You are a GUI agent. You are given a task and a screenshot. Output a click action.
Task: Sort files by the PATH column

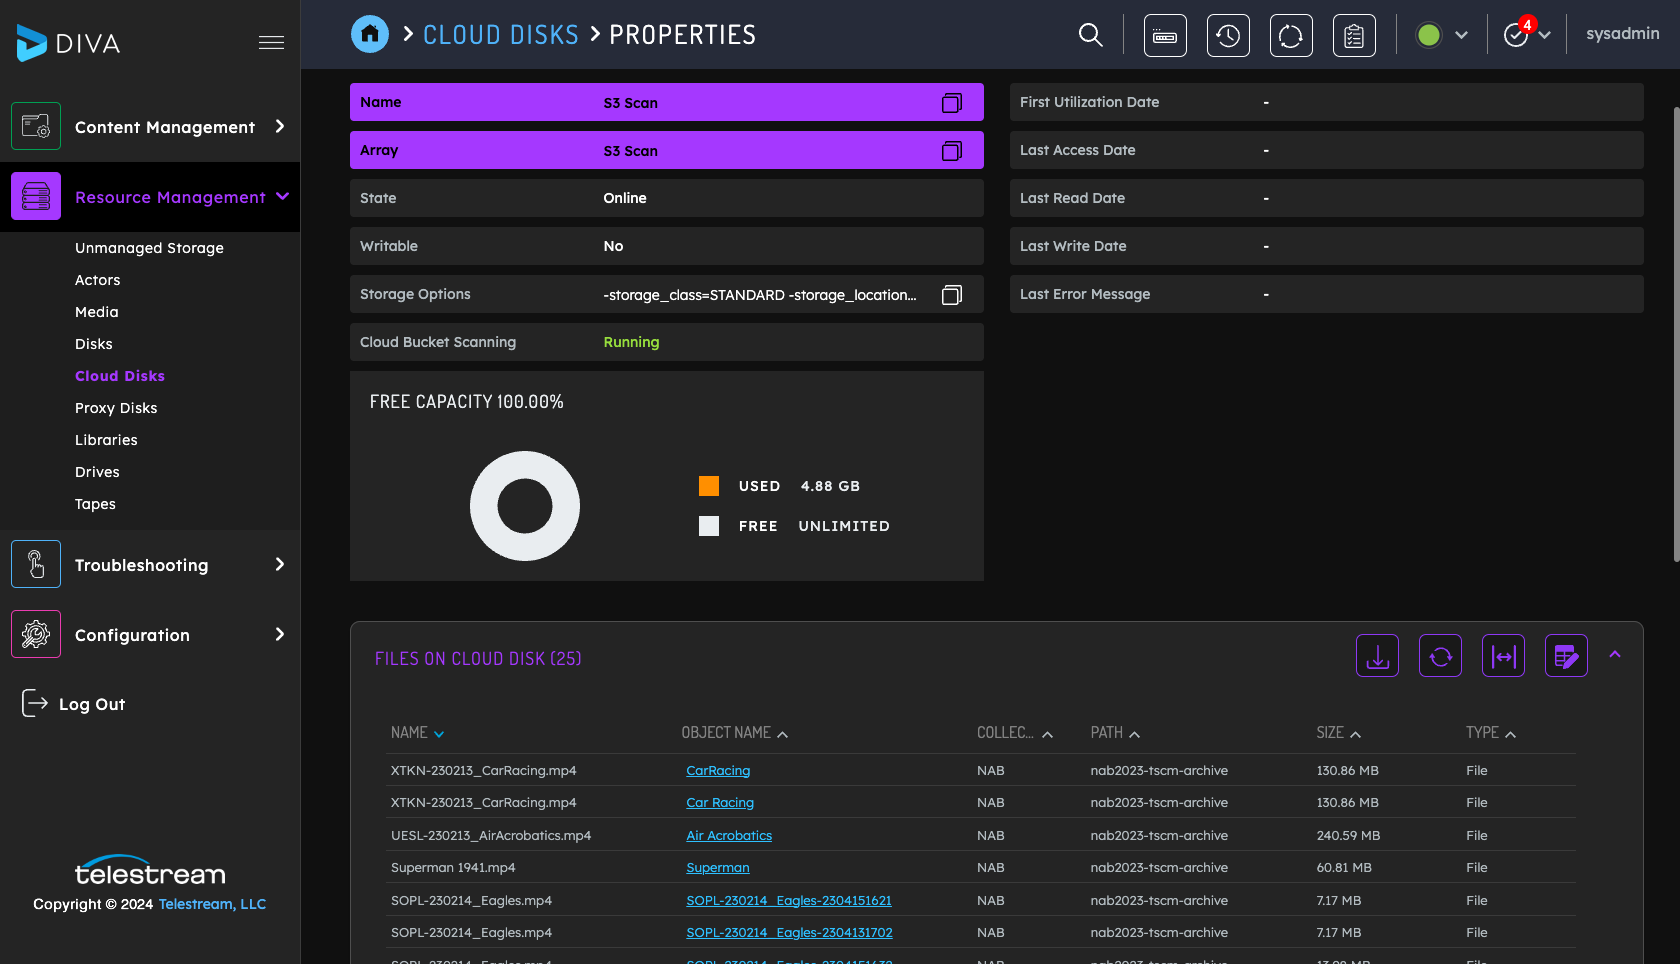point(1115,733)
